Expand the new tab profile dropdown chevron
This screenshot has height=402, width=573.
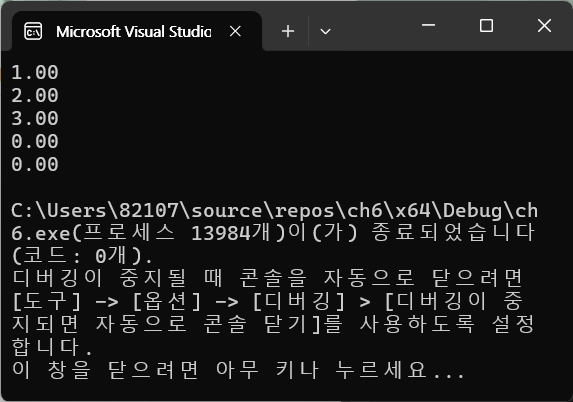click(325, 32)
